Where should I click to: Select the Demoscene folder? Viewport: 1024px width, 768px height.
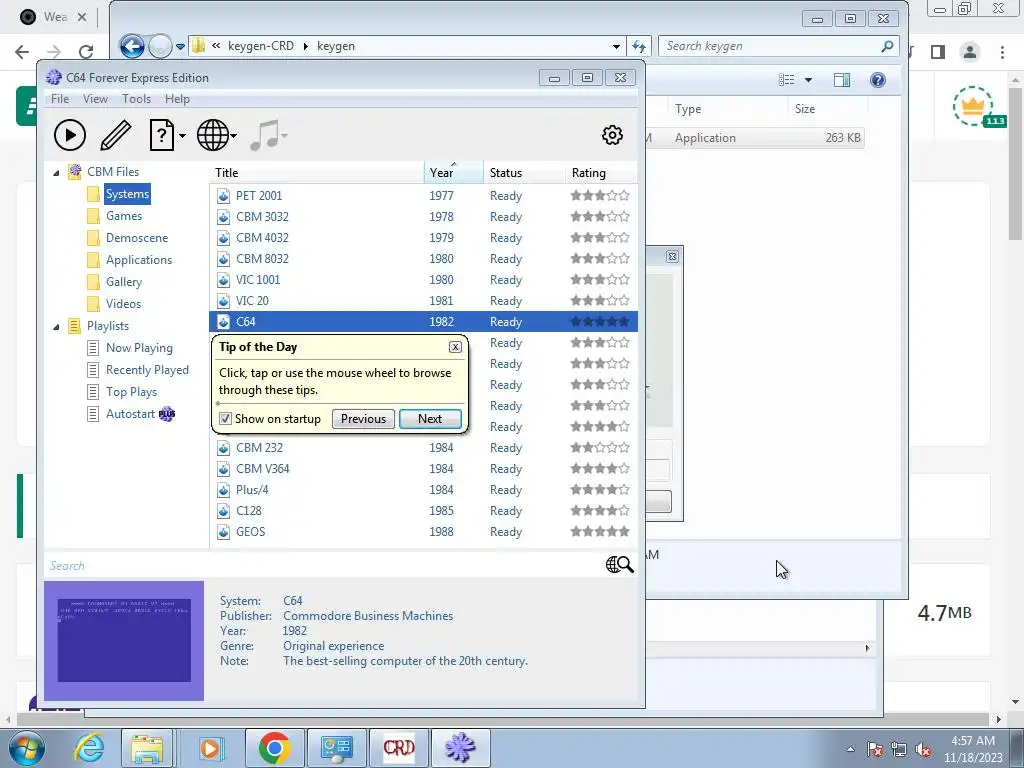(x=136, y=238)
